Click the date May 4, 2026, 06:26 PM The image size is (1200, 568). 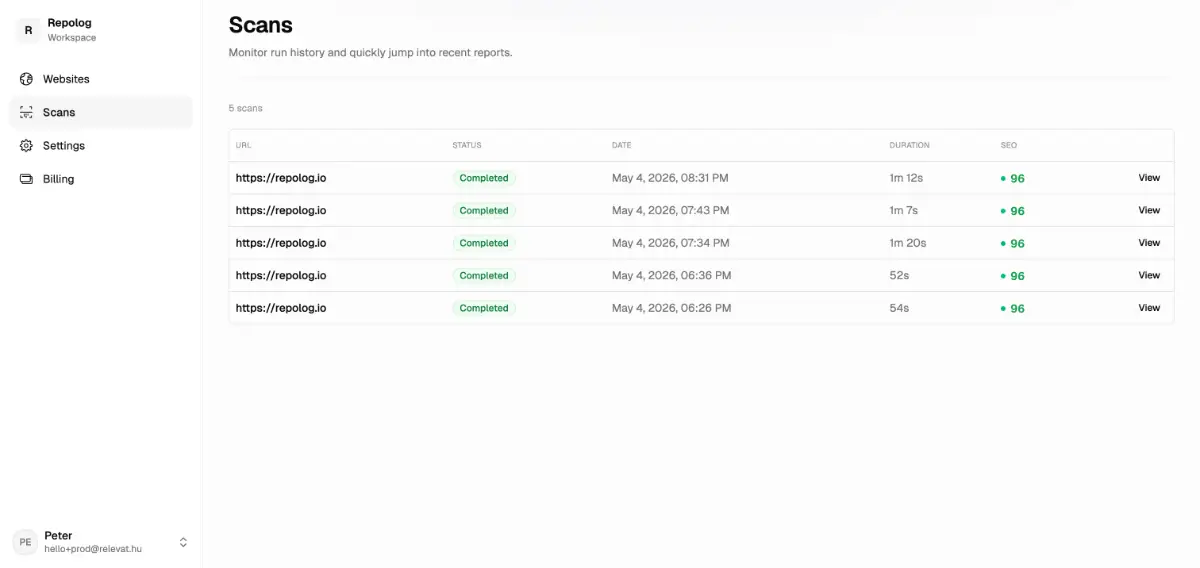(x=671, y=308)
